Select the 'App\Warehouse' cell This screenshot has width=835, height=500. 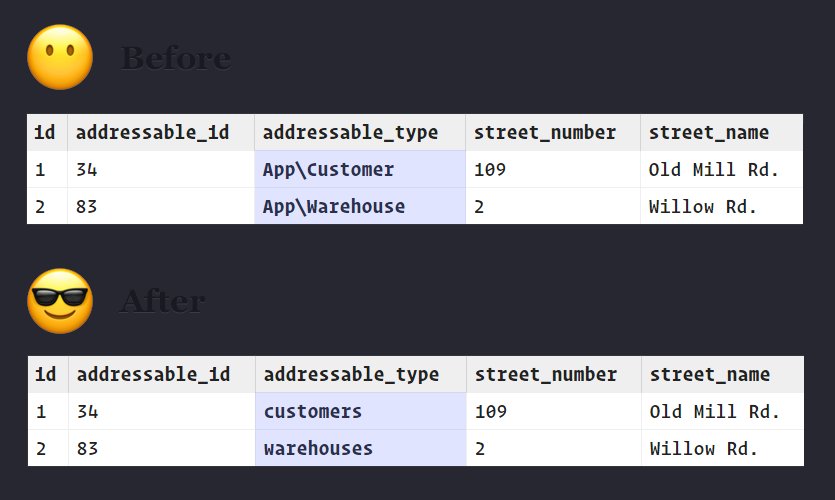(360, 206)
